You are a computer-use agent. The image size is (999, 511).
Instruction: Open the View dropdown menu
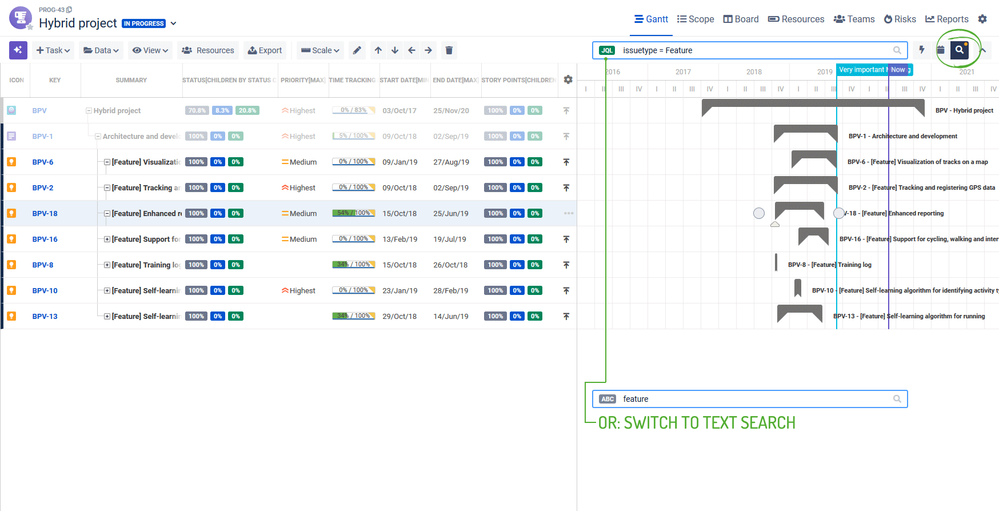[151, 50]
